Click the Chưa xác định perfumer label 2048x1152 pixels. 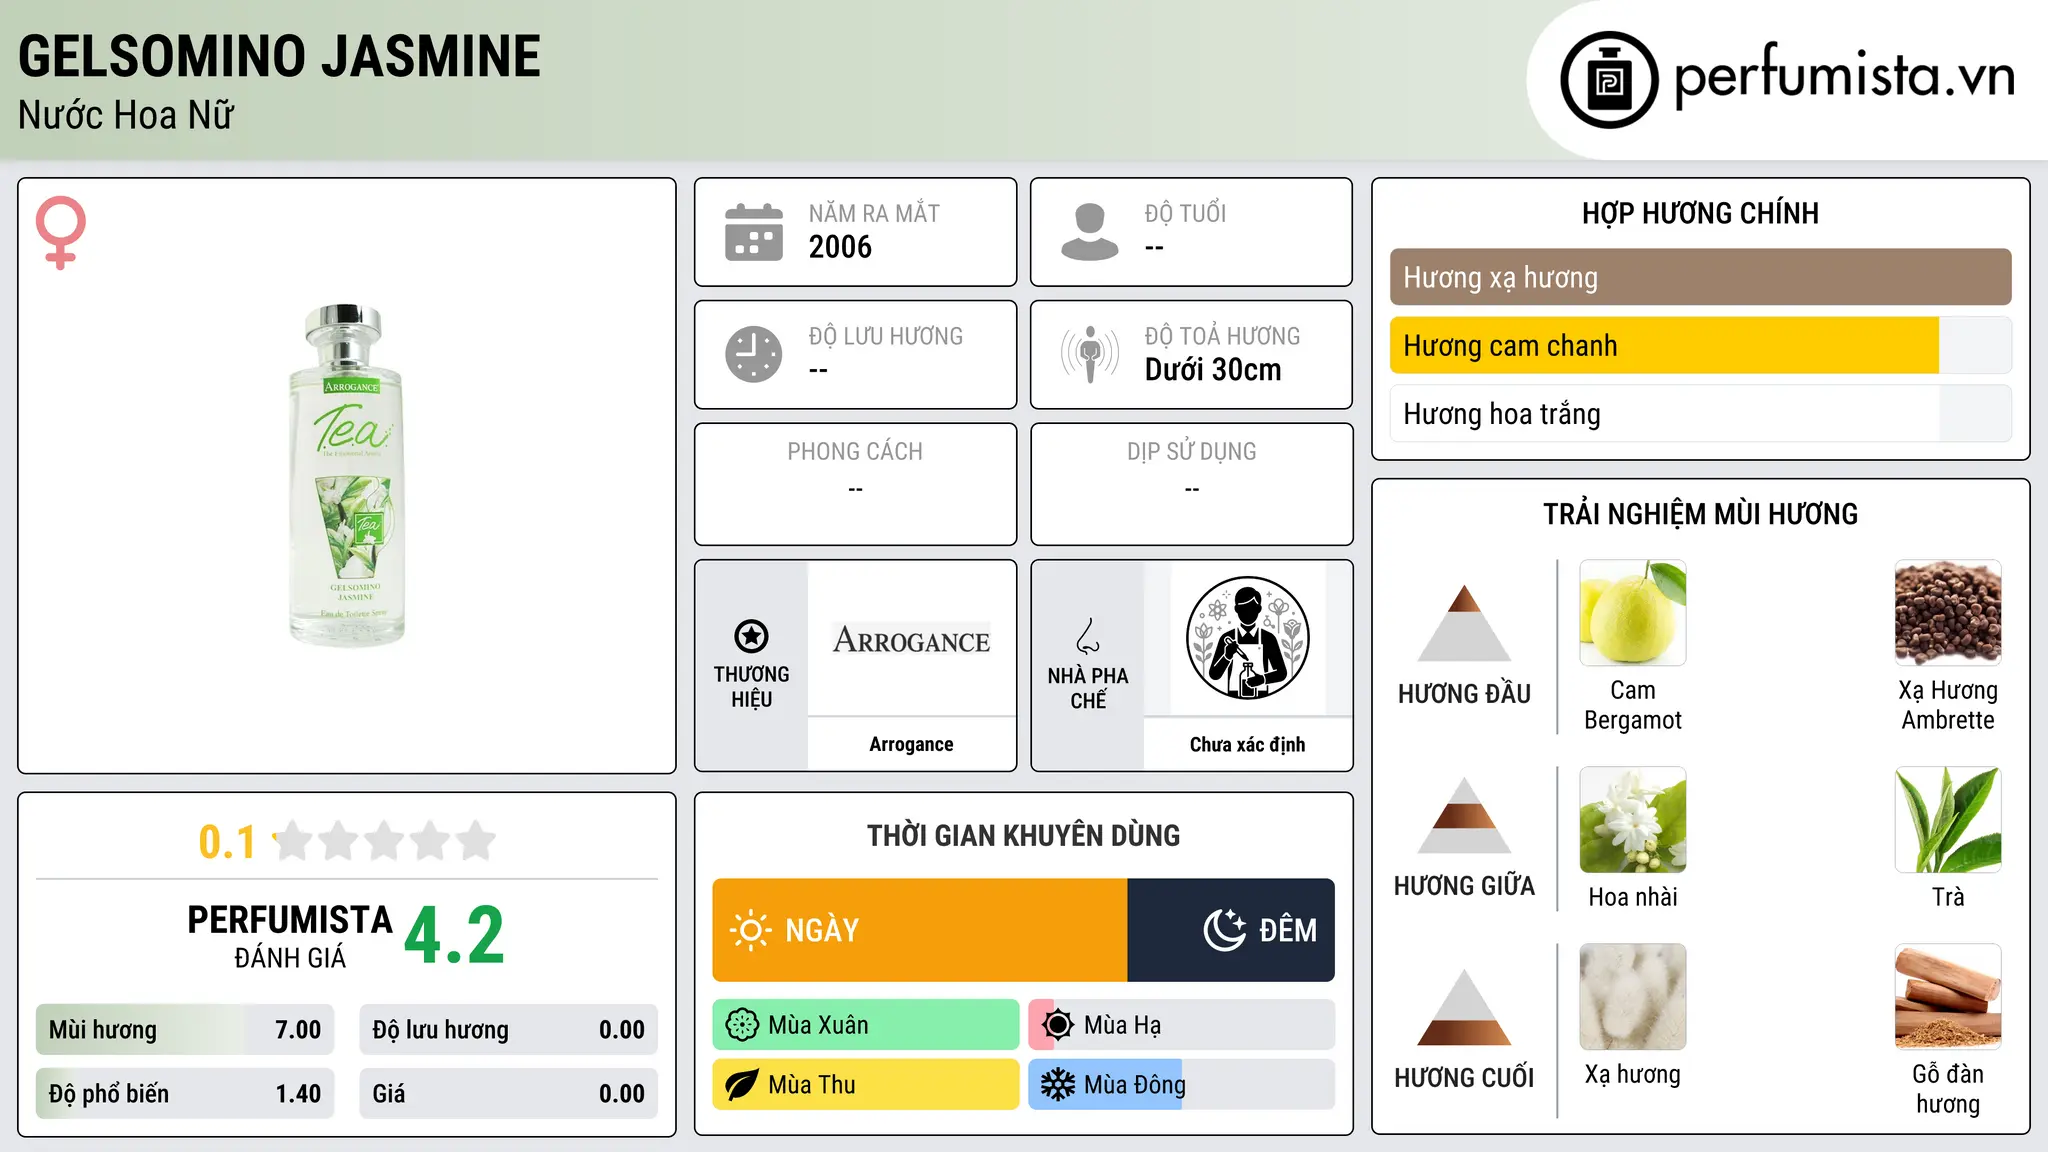pyautogui.click(x=1247, y=744)
